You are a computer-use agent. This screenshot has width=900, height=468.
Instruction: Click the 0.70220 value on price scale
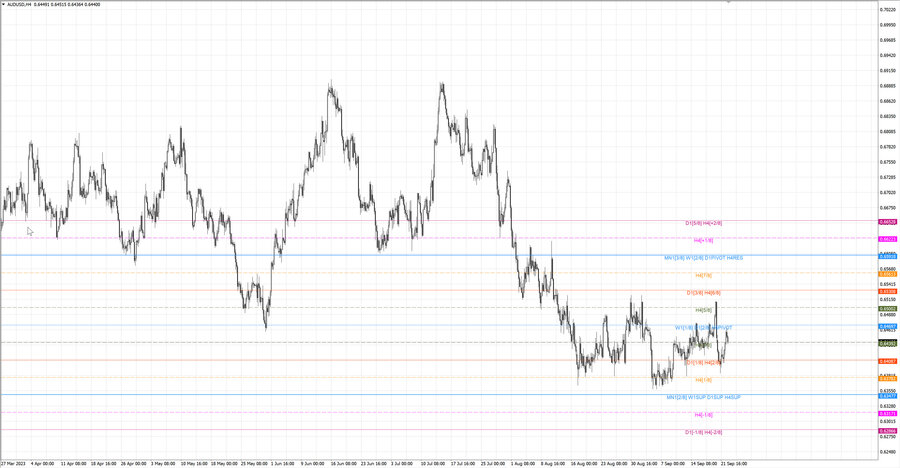coord(888,10)
